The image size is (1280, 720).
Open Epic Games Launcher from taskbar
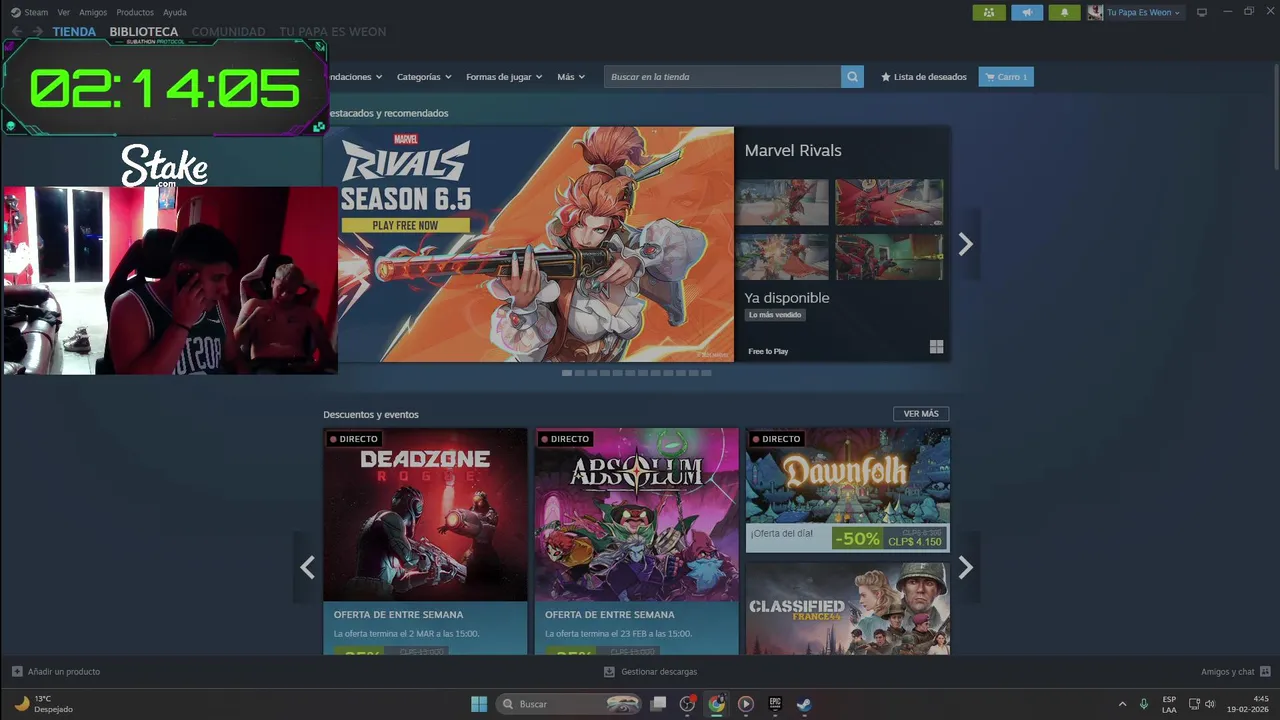775,704
